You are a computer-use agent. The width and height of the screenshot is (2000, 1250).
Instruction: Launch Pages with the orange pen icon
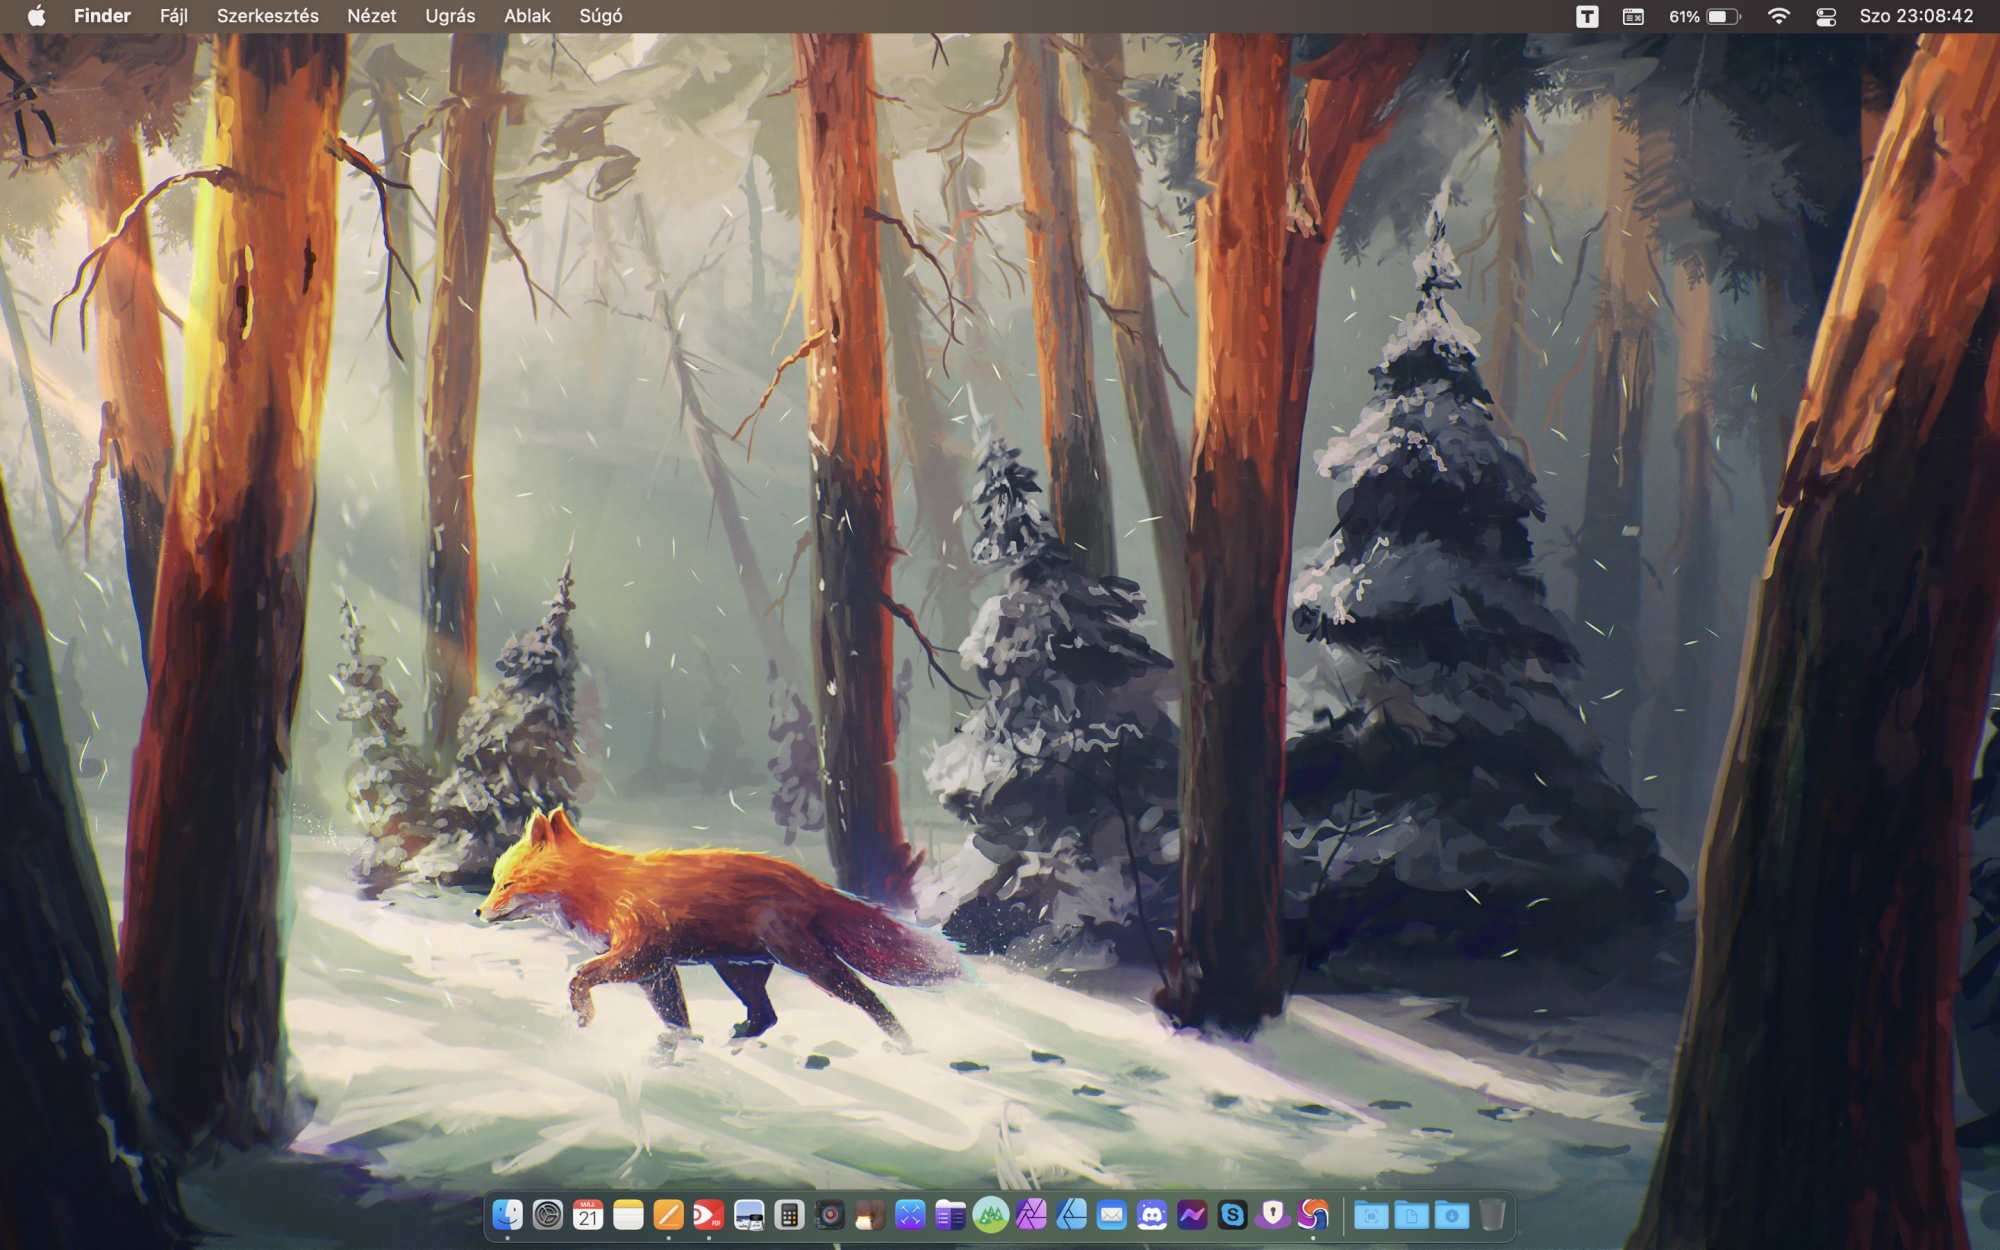[x=668, y=1215]
